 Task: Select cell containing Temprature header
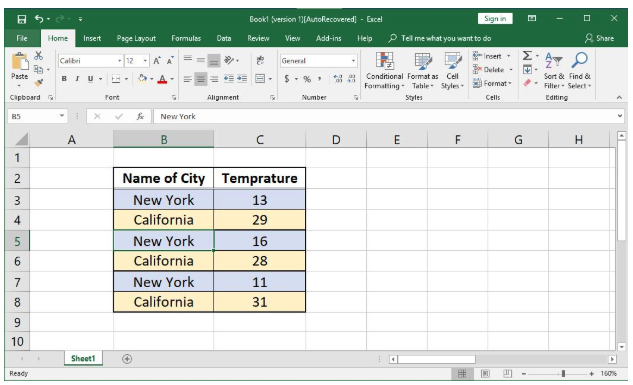tap(260, 178)
